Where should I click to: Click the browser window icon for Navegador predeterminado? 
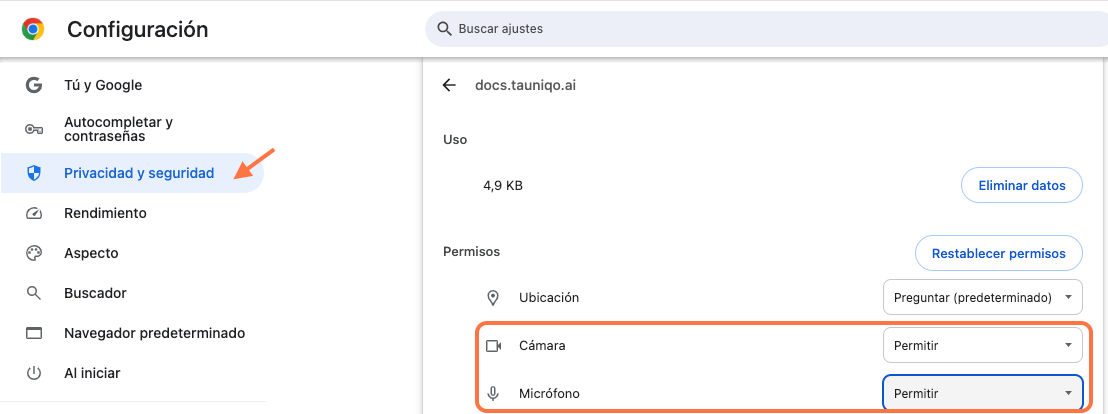point(34,333)
